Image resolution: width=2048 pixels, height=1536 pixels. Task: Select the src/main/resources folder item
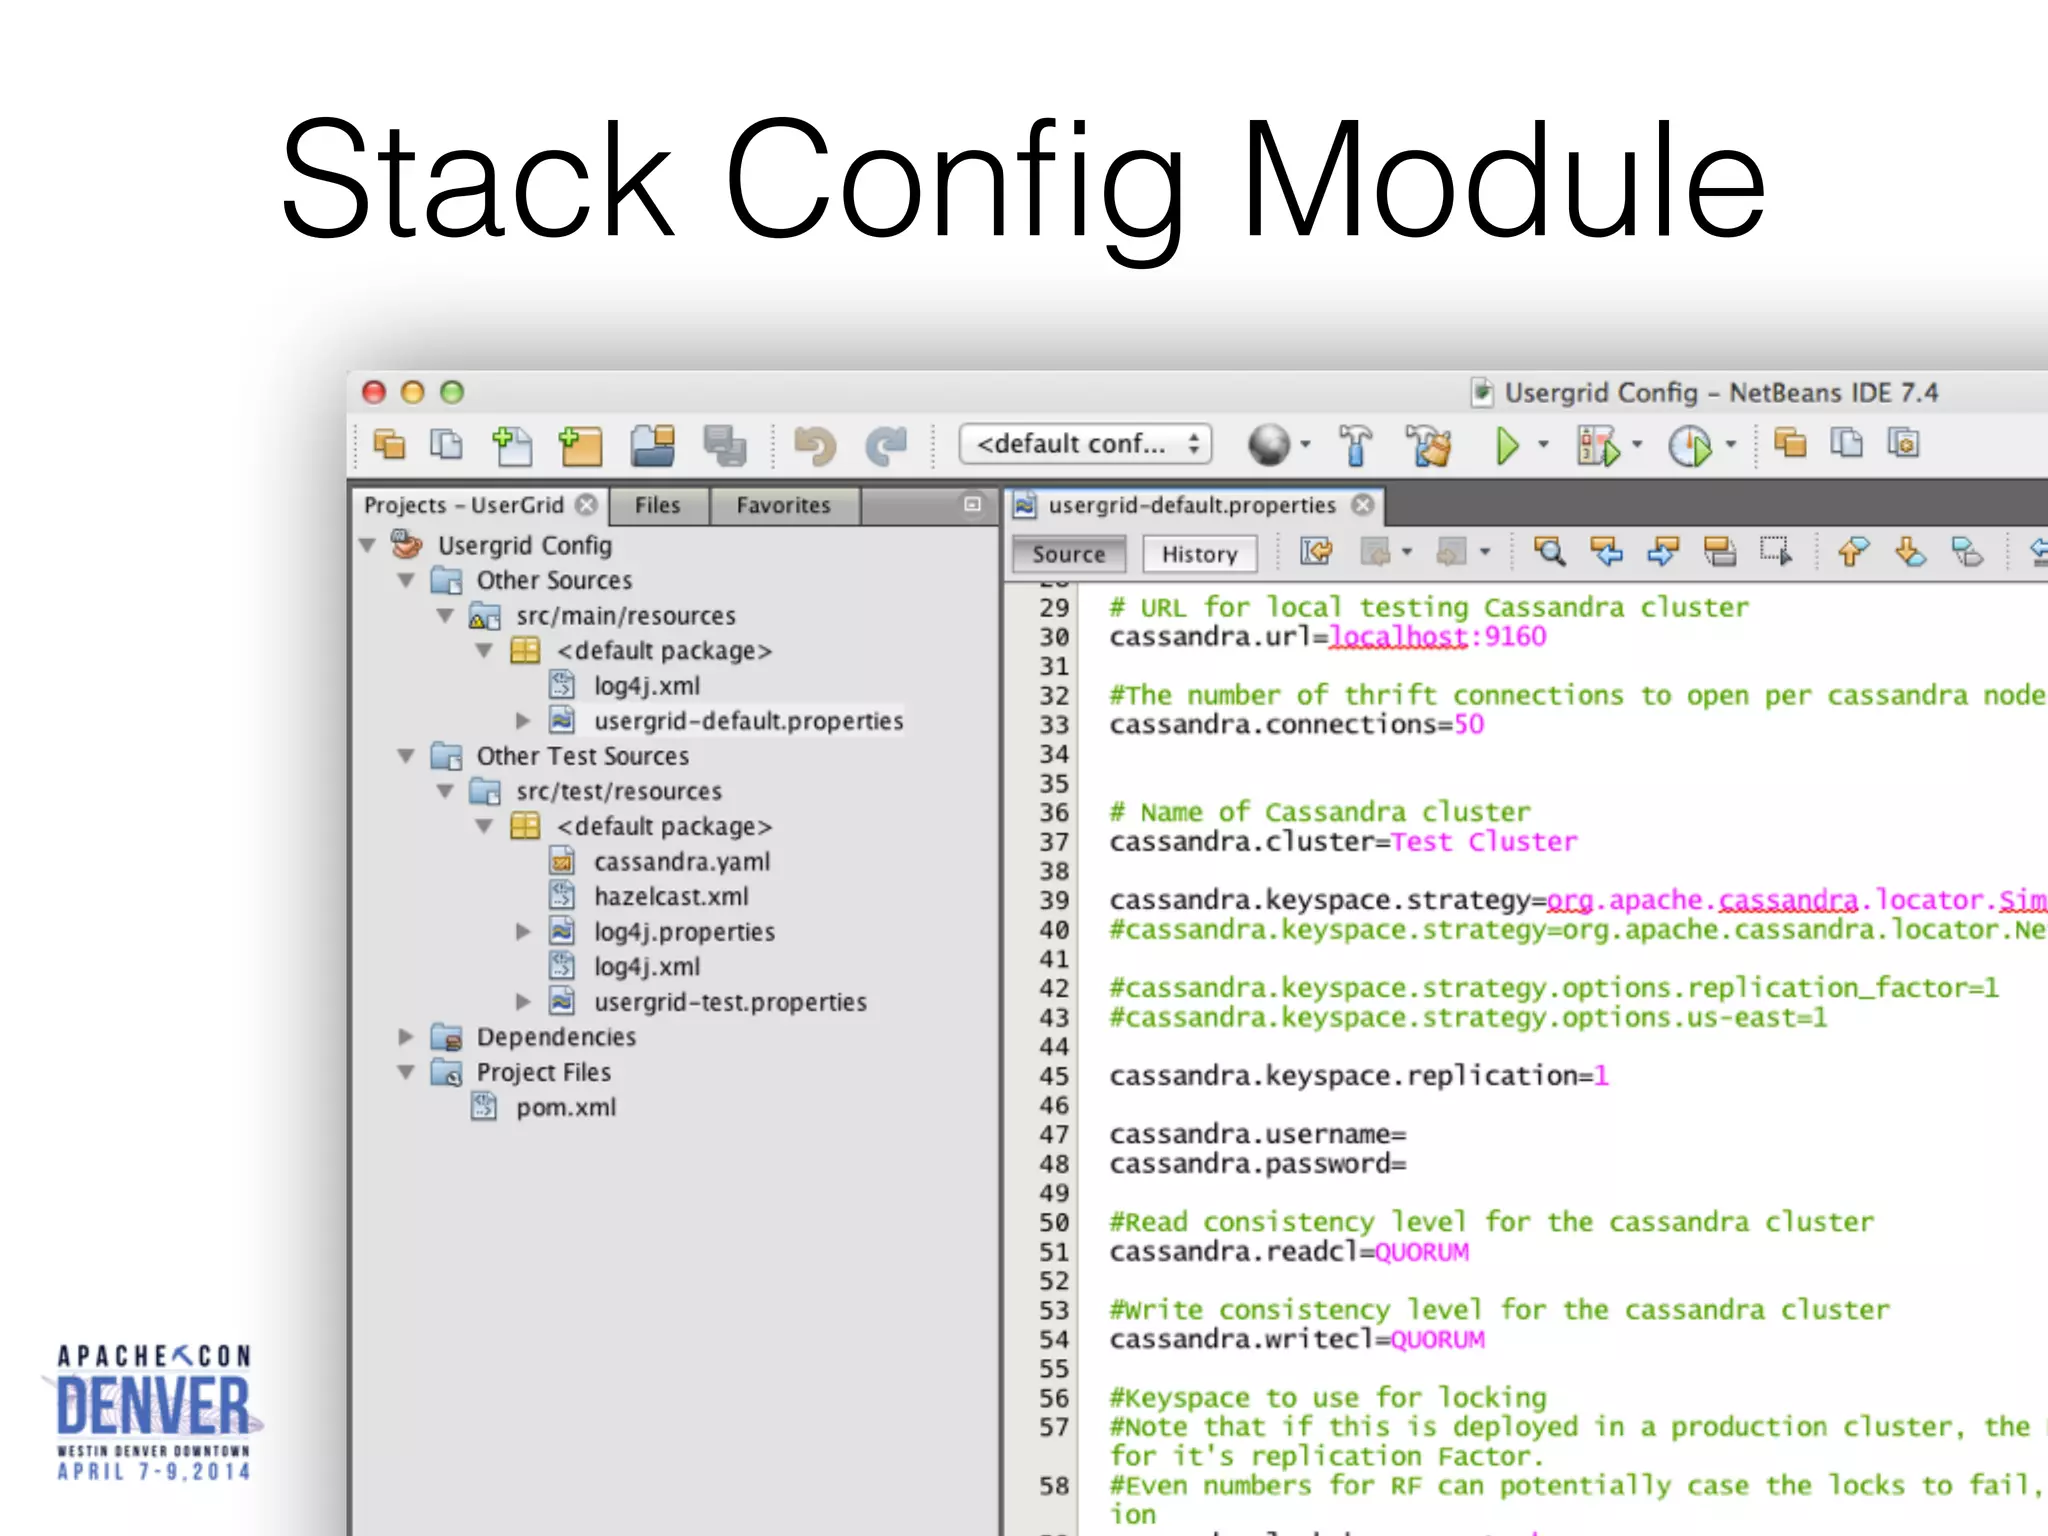[626, 616]
